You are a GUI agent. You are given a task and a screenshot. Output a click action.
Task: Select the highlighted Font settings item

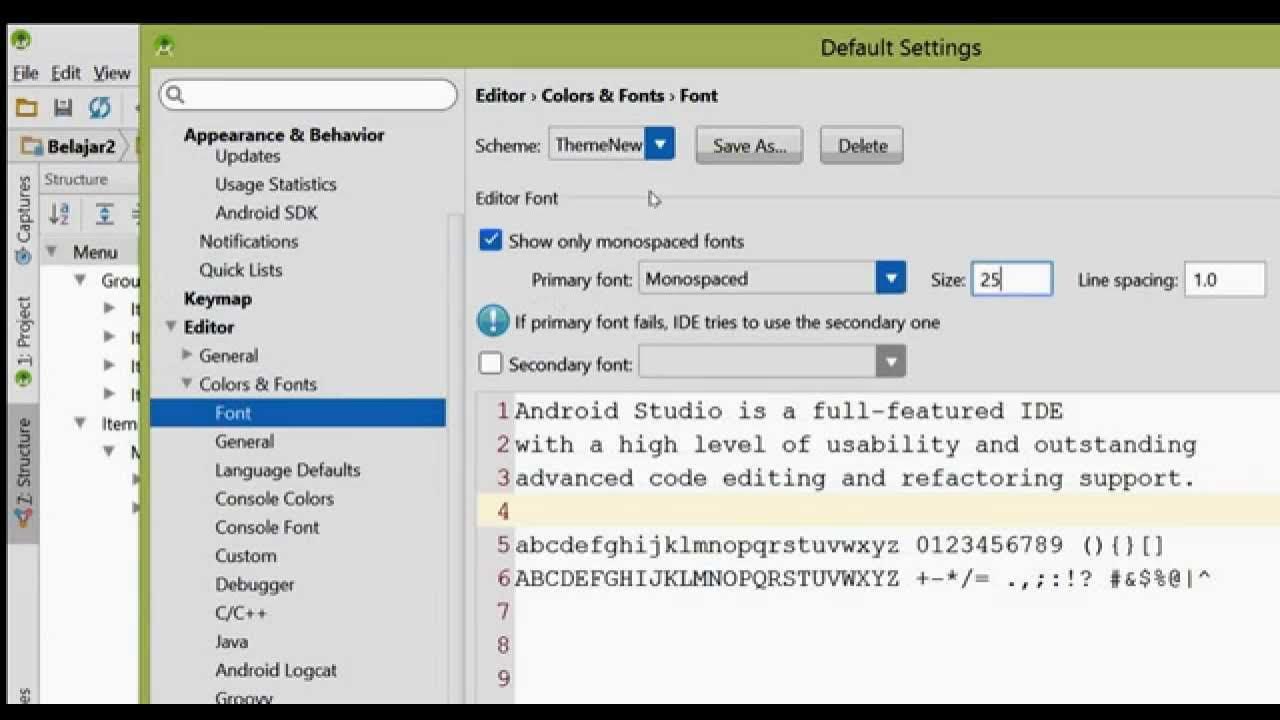tap(298, 412)
